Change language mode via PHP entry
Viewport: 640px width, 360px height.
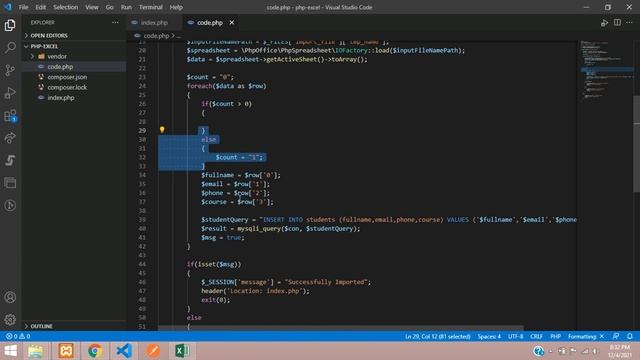[x=556, y=336]
